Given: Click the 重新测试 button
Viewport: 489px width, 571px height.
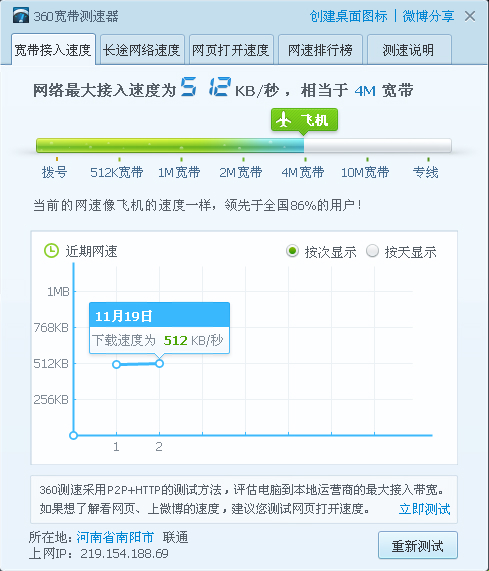Looking at the screenshot, I should pyautogui.click(x=418, y=545).
